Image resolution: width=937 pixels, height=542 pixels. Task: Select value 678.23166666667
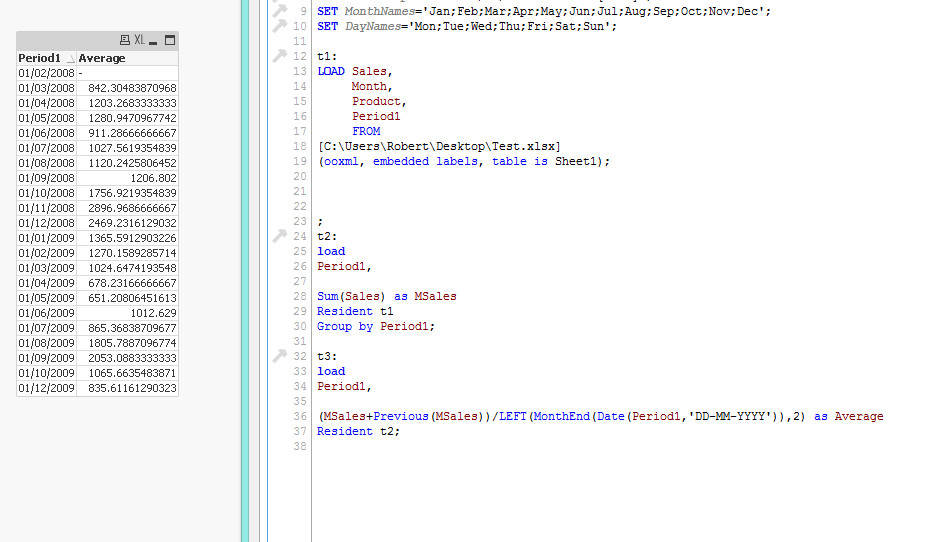[127, 283]
